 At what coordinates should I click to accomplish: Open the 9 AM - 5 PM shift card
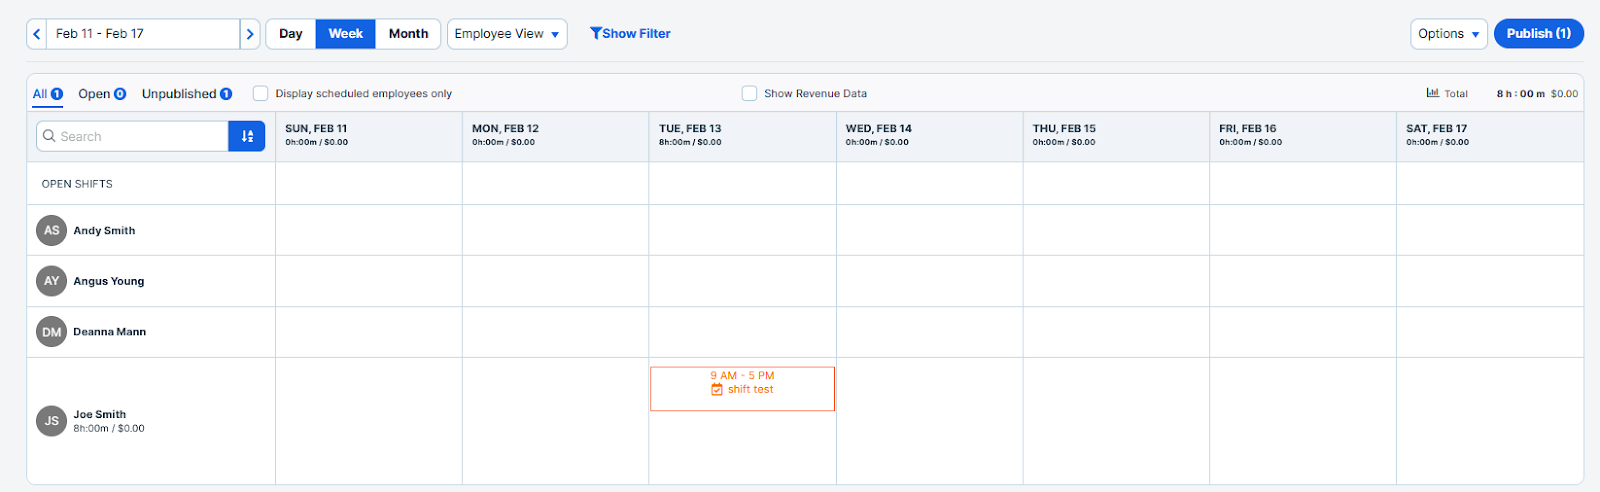(742, 389)
